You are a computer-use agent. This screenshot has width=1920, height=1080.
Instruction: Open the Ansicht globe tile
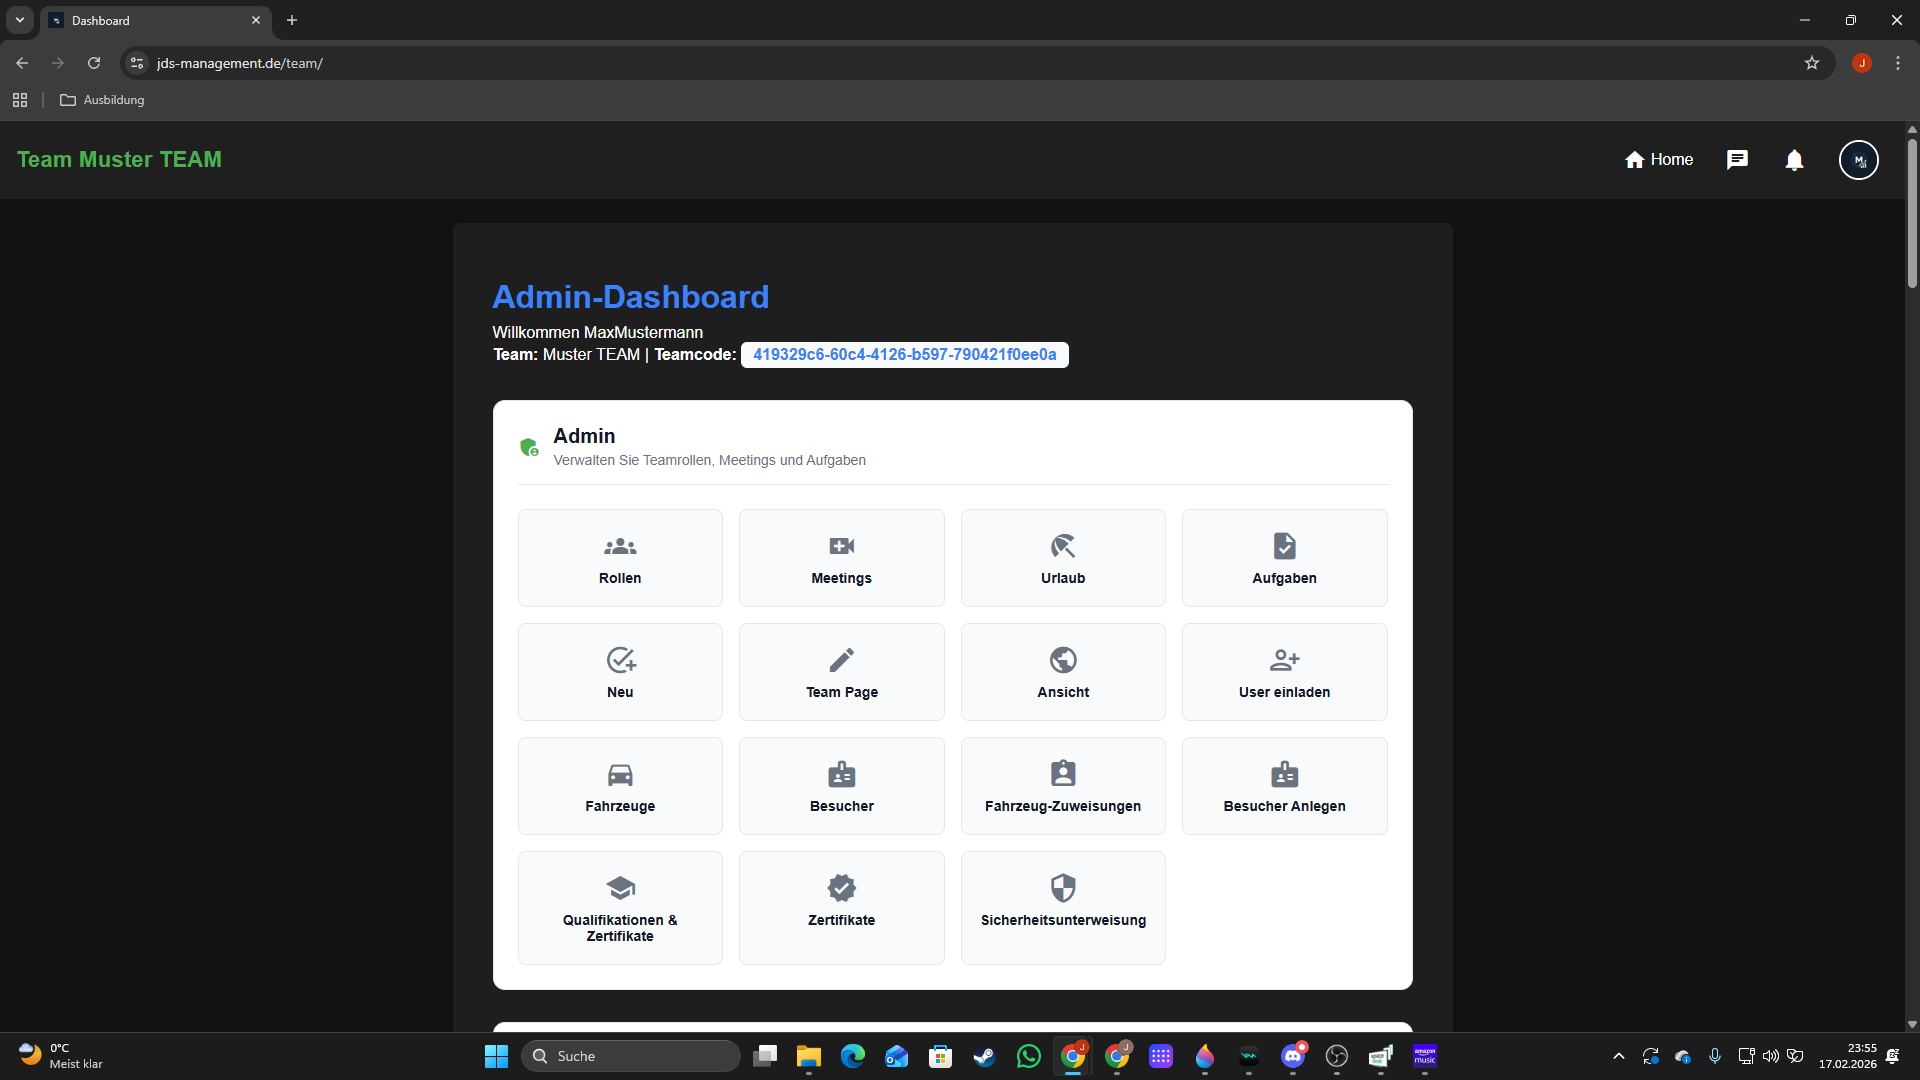pos(1063,672)
